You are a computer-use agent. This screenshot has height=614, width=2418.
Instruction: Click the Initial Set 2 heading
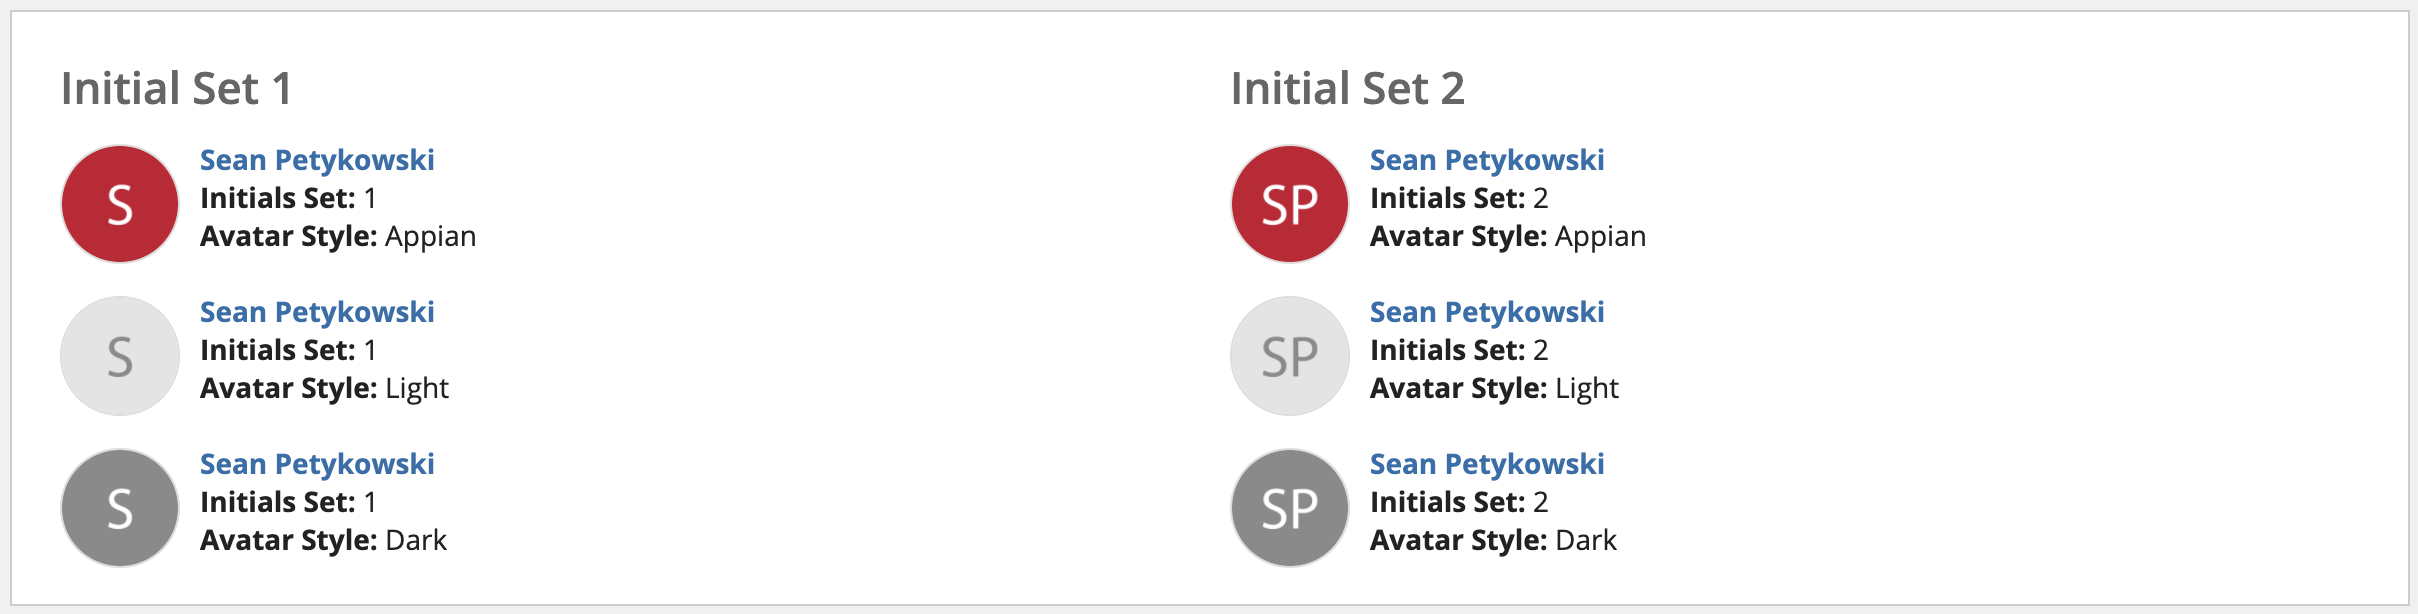pyautogui.click(x=1348, y=88)
